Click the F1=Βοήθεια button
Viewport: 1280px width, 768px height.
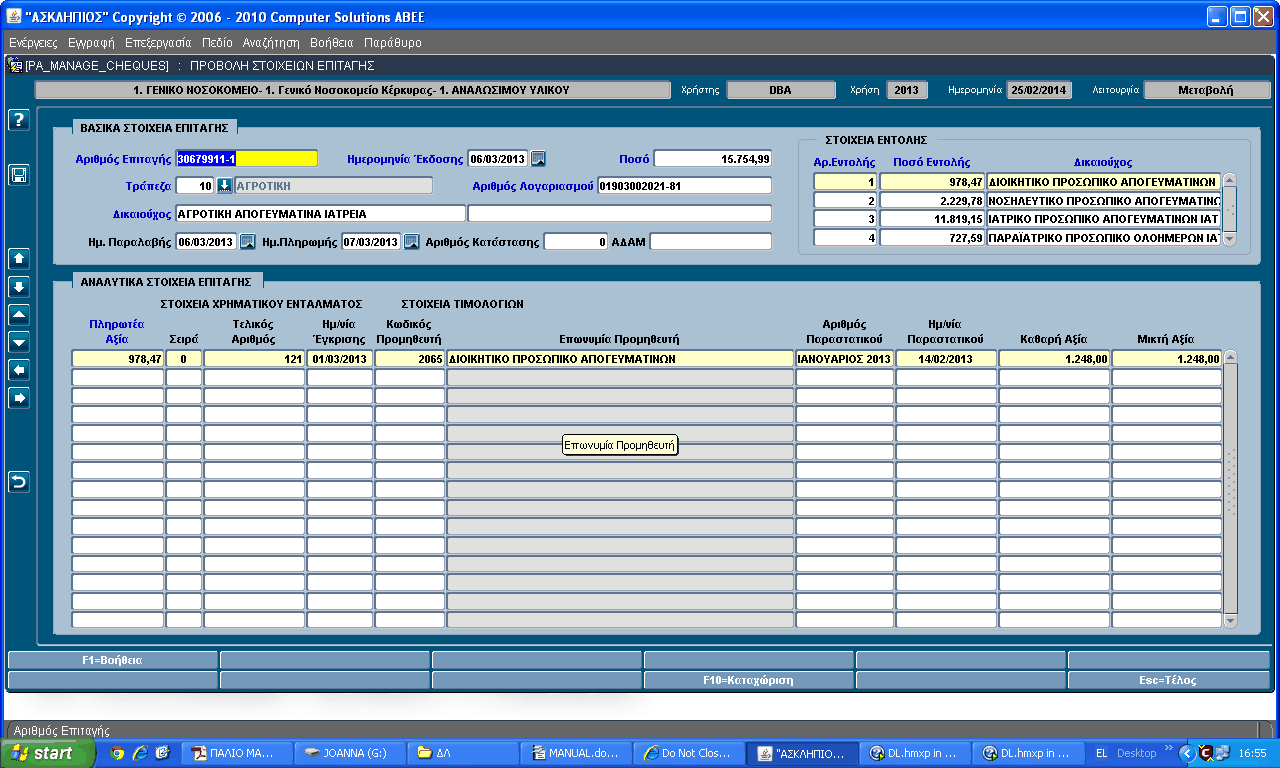(x=112, y=660)
